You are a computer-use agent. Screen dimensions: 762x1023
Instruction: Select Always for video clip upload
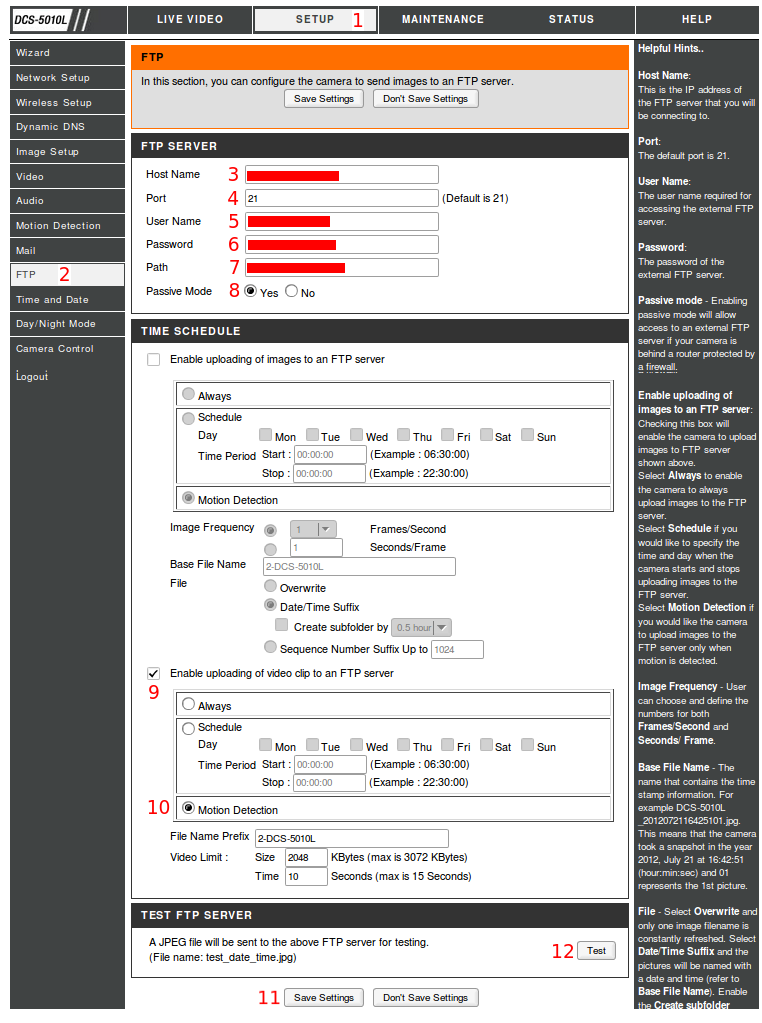tap(189, 704)
